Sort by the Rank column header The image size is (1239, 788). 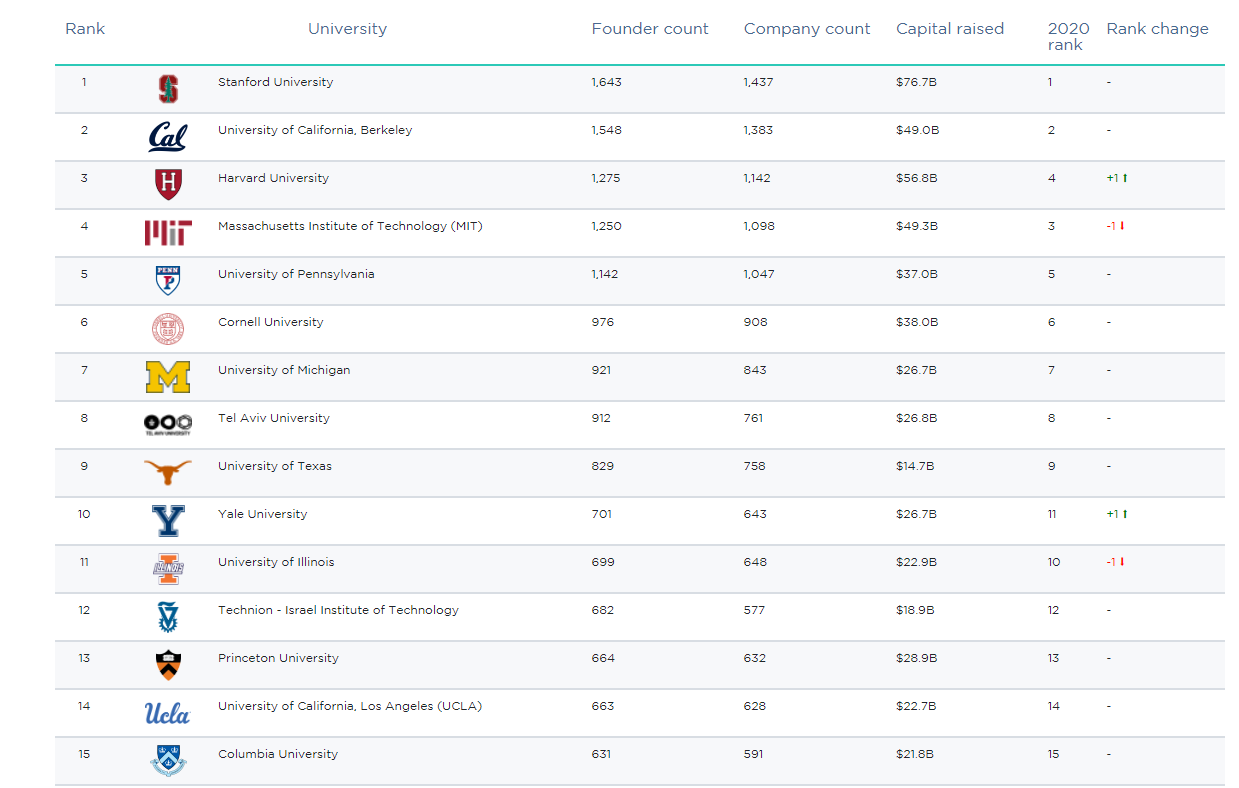pyautogui.click(x=85, y=29)
